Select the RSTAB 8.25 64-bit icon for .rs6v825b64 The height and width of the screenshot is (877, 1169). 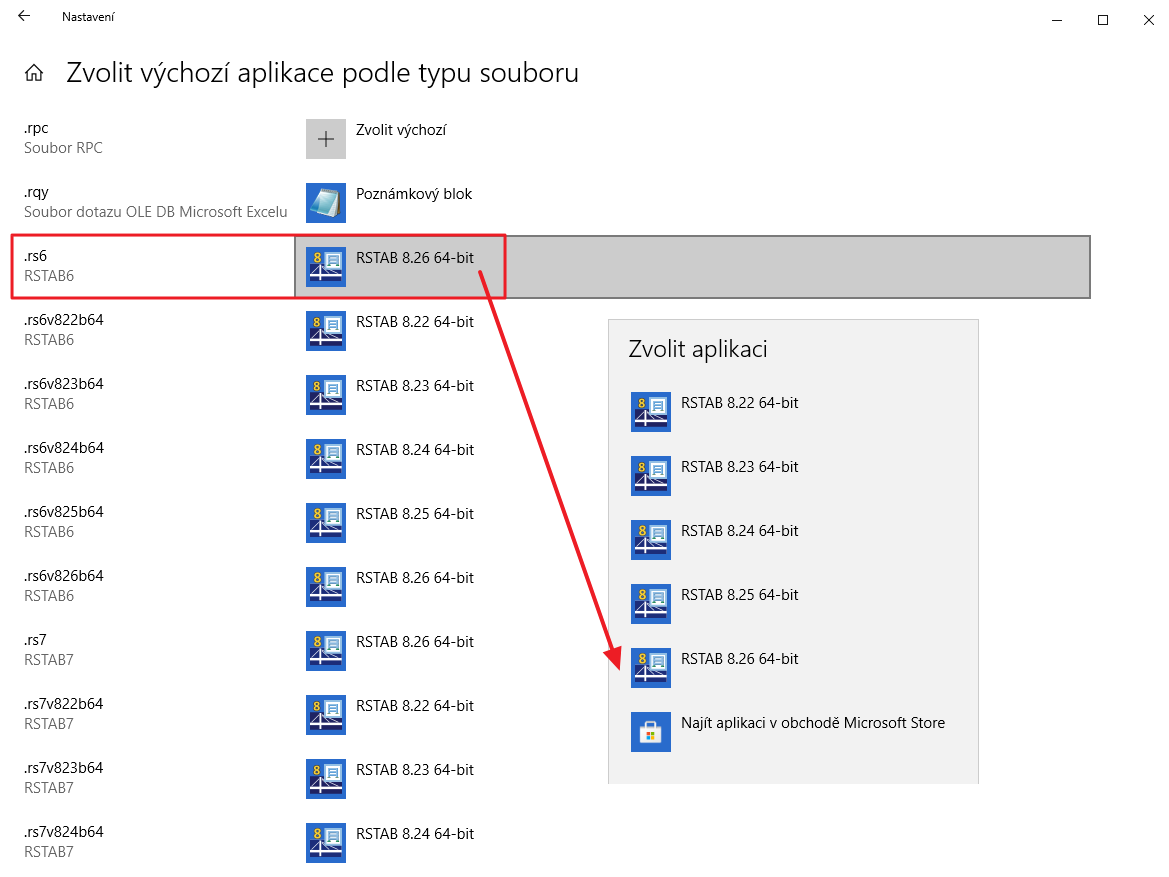coord(325,523)
